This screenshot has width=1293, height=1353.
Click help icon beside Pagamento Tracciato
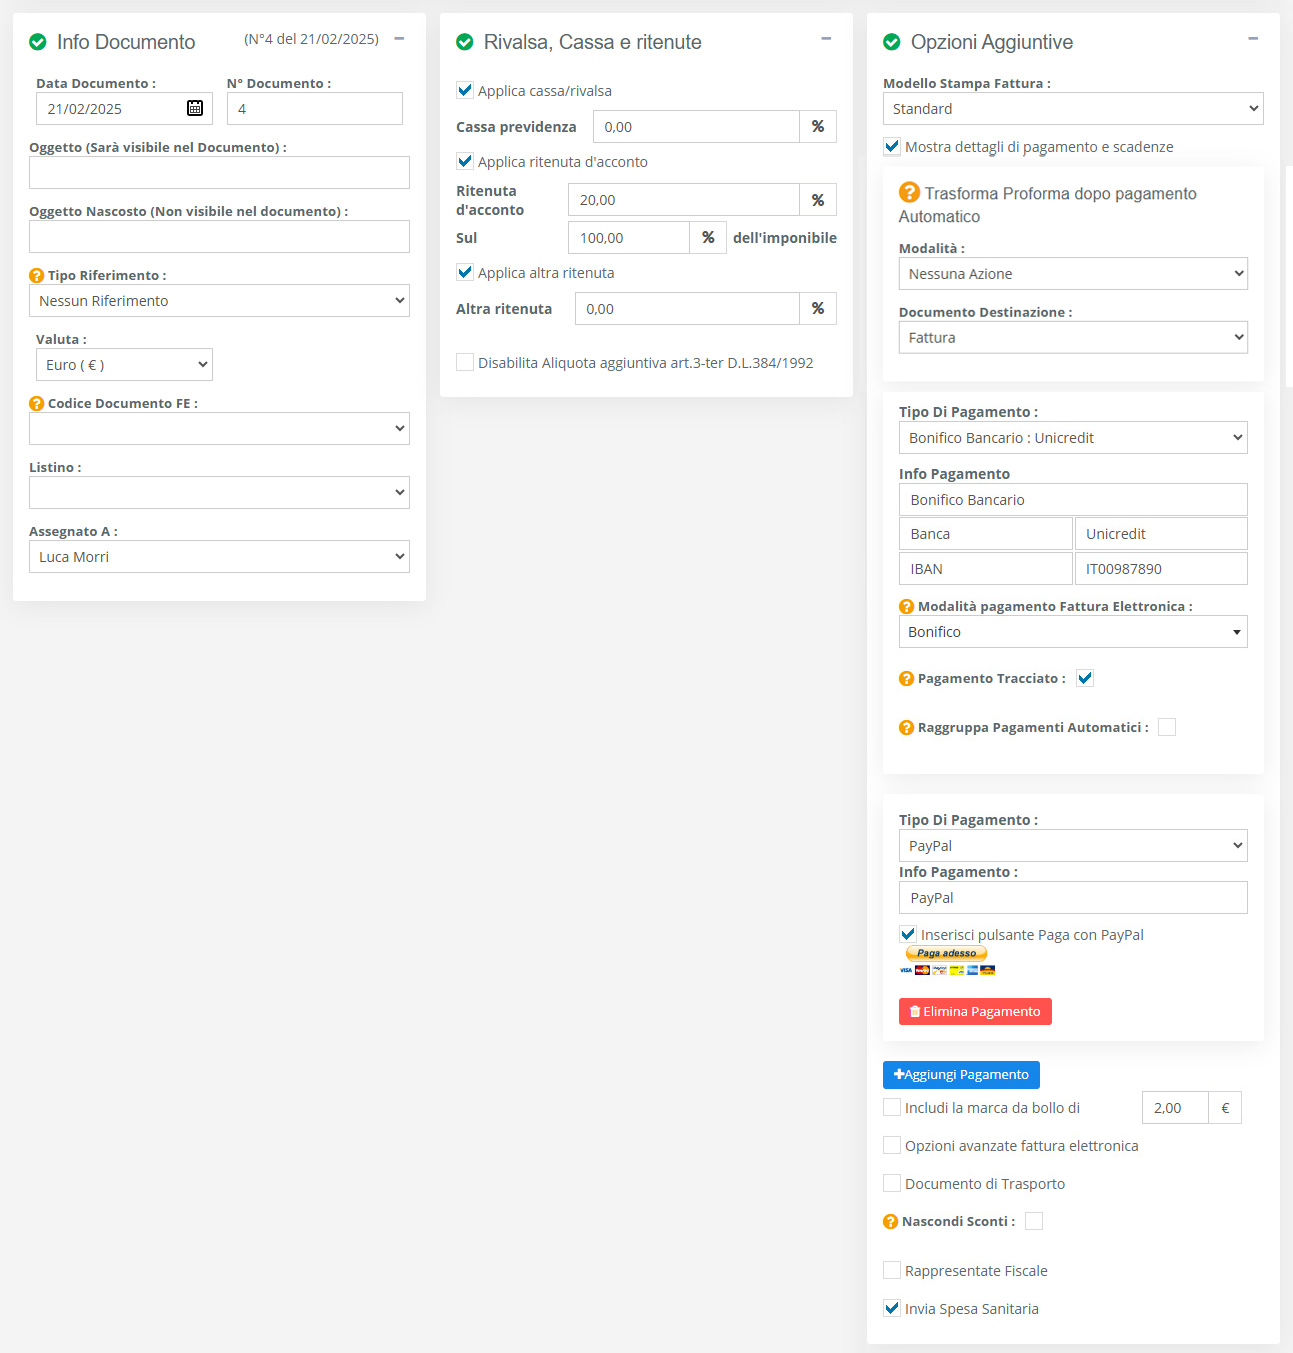(907, 679)
